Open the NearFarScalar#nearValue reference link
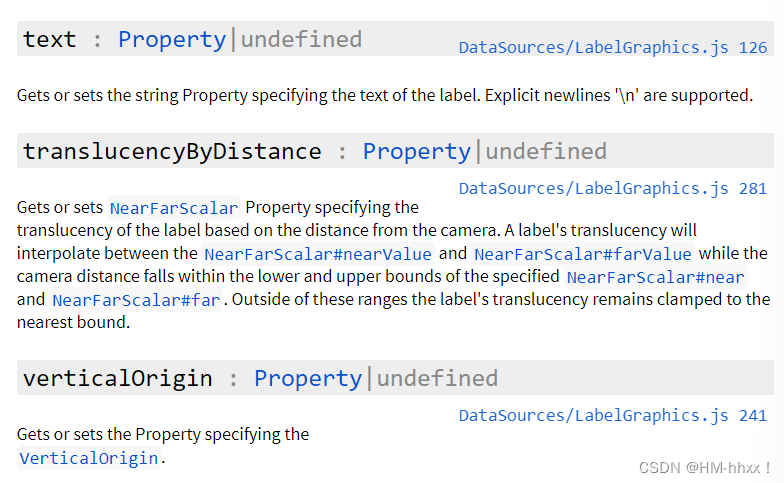This screenshot has height=483, width=784. 318,254
